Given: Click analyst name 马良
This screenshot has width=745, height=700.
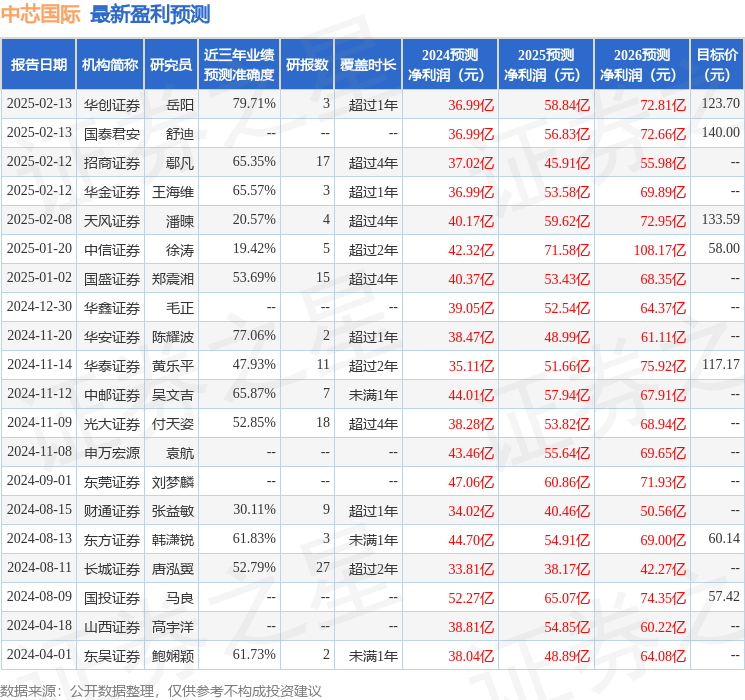Looking at the screenshot, I should (180, 598).
